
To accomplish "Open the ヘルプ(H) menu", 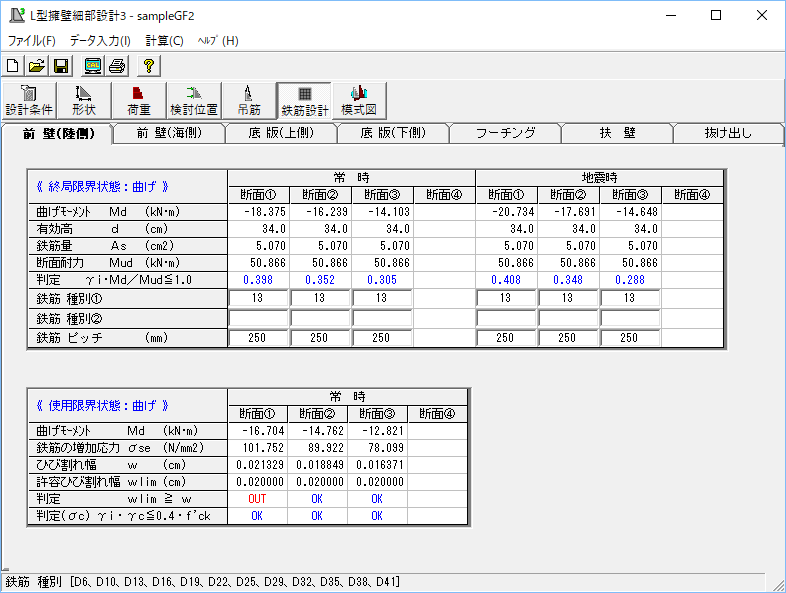I will tap(218, 41).
